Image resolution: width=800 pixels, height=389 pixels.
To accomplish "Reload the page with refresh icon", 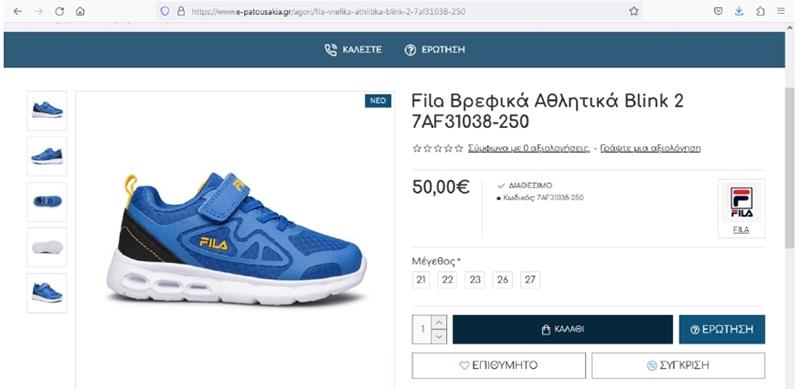I will 59,11.
